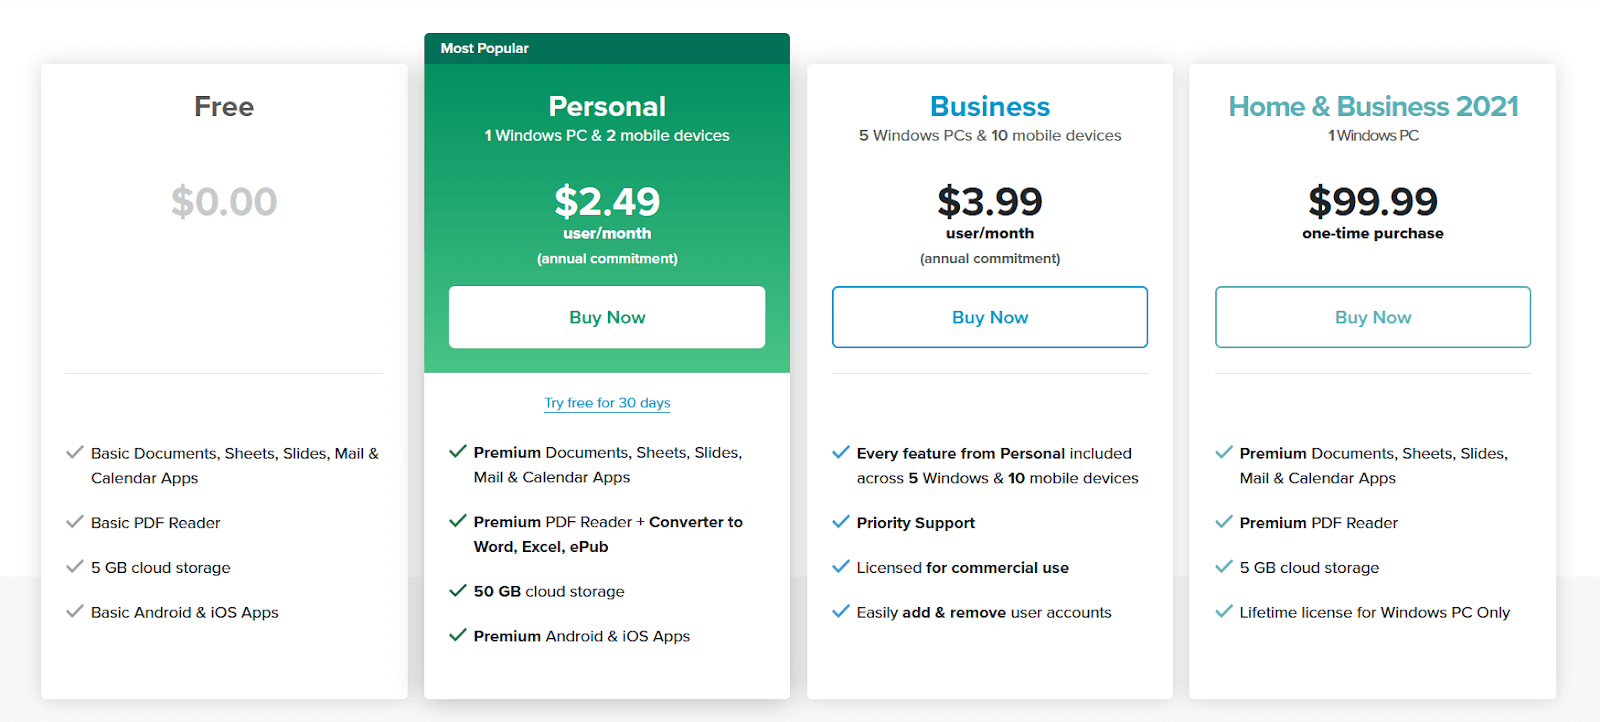1600x722 pixels.
Task: Open the Try free for 30 days link
Action: pyautogui.click(x=607, y=403)
